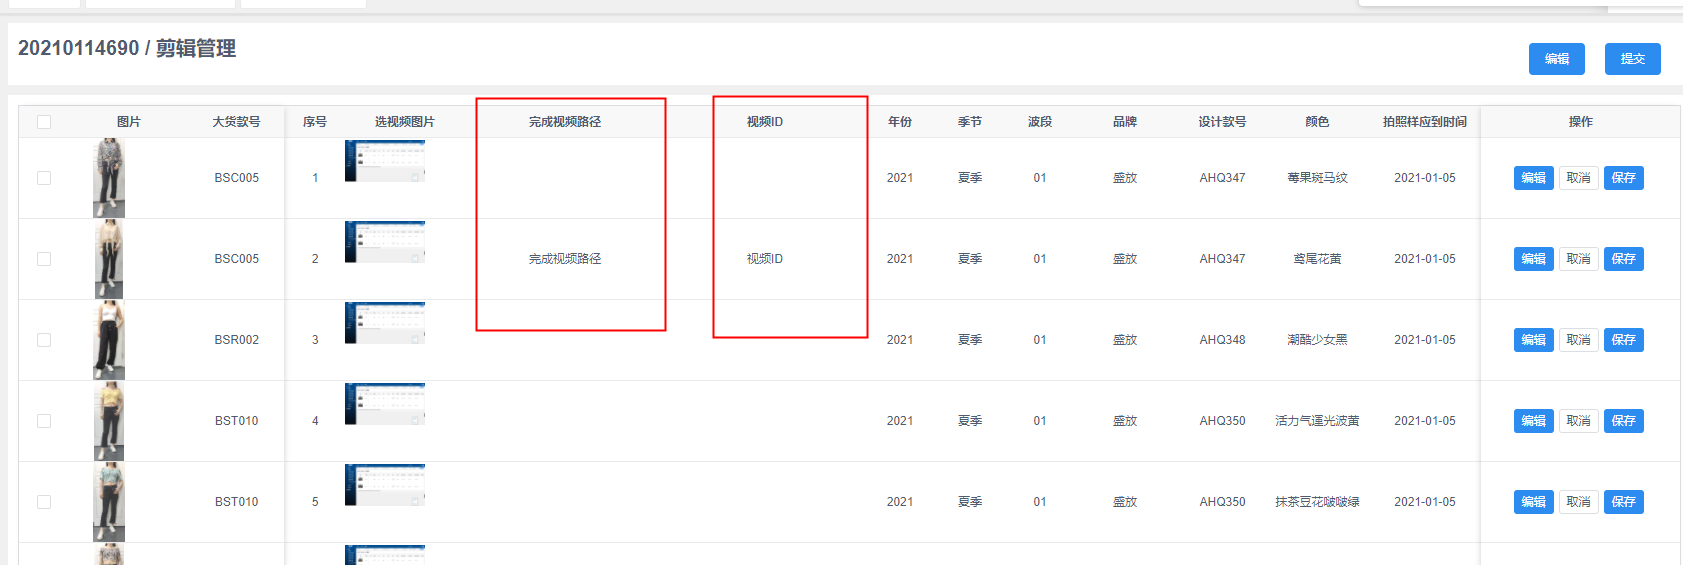Click the blue 编辑 button in page header
The height and width of the screenshot is (565, 1683).
pos(1556,59)
